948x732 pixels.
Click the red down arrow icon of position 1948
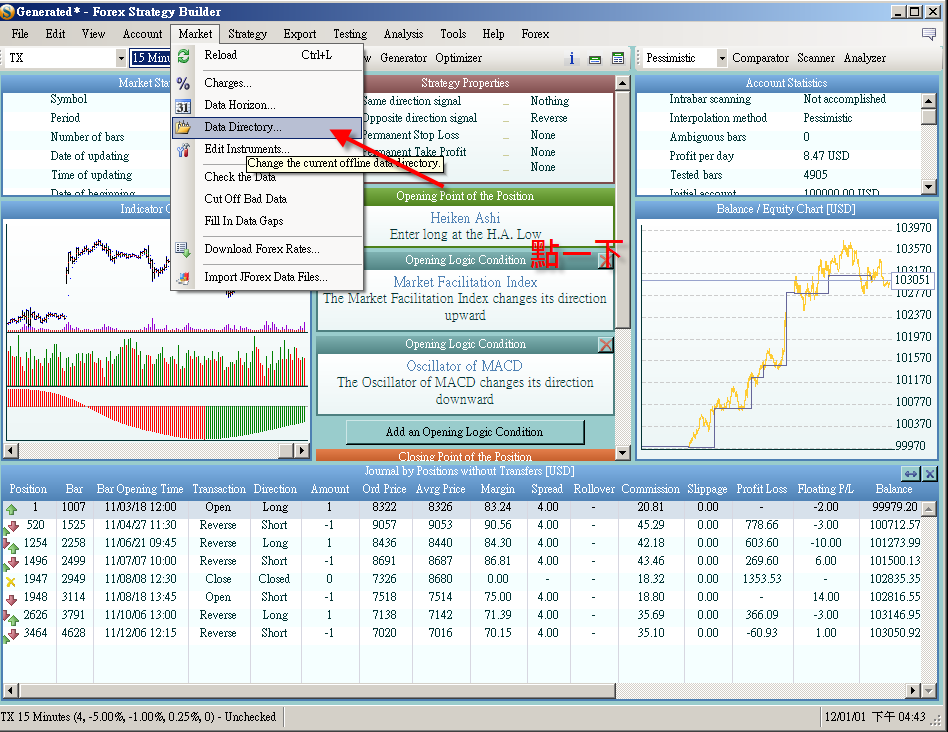(x=11, y=600)
